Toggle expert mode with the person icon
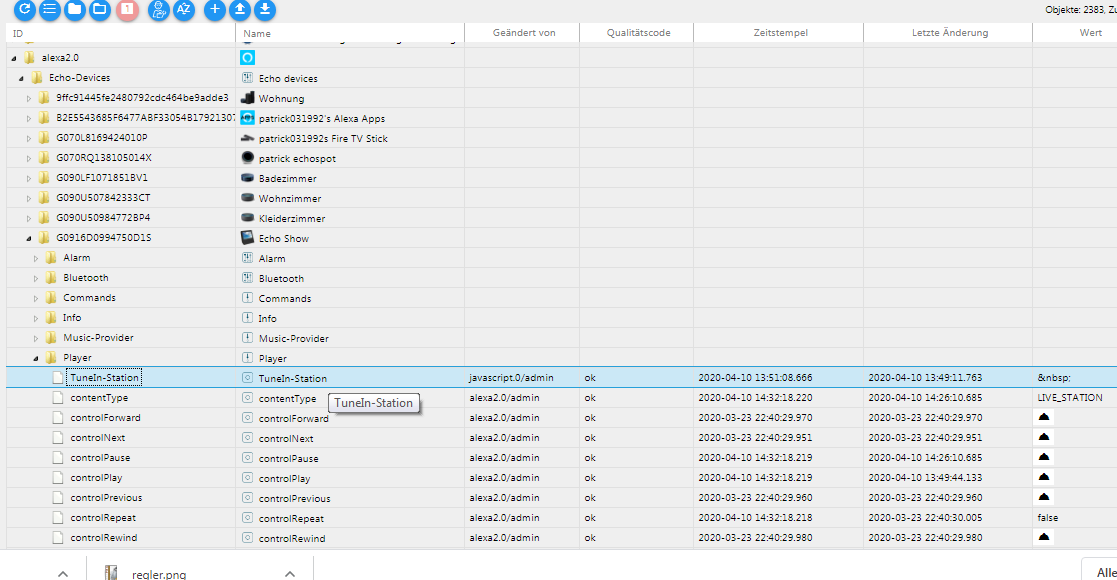1117x580 pixels. point(159,9)
